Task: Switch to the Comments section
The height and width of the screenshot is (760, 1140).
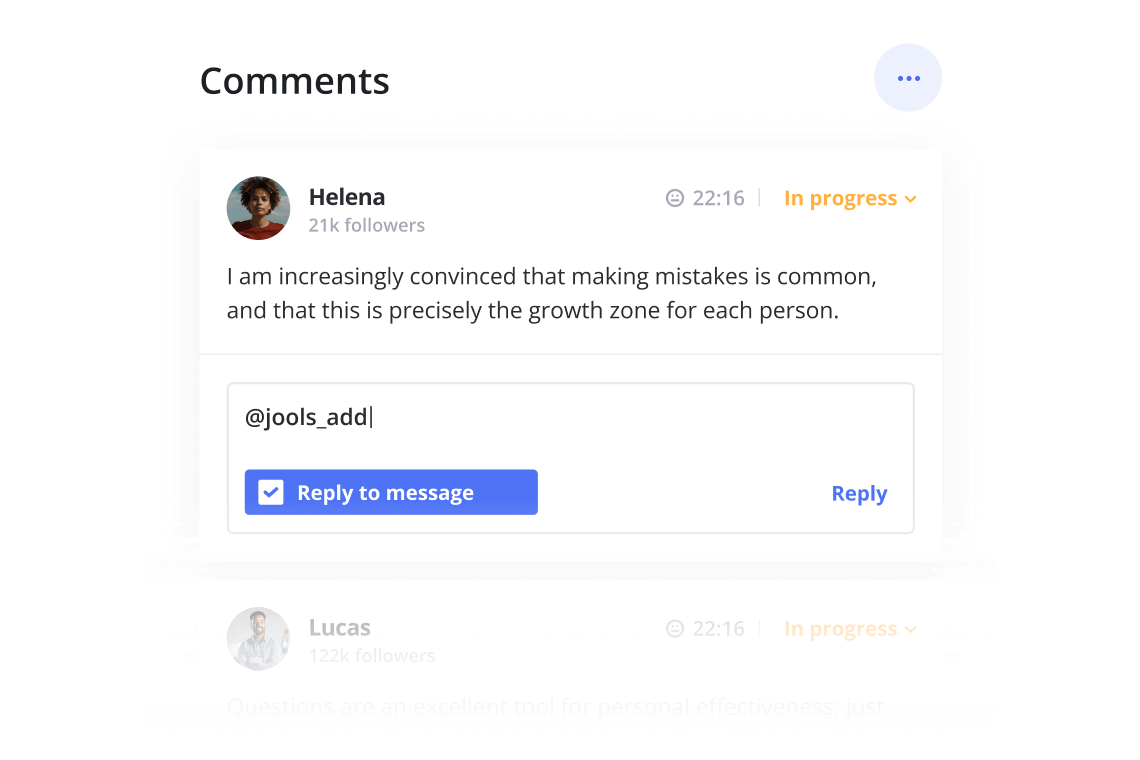Action: pyautogui.click(x=294, y=81)
